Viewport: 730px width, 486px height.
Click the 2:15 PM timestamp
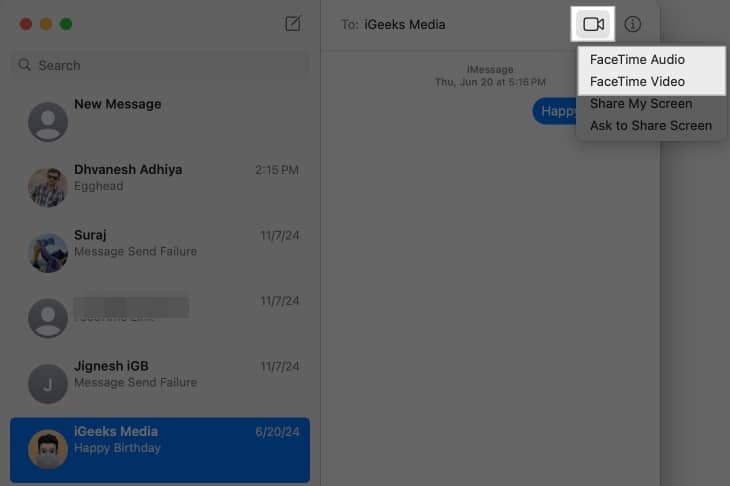pos(277,170)
